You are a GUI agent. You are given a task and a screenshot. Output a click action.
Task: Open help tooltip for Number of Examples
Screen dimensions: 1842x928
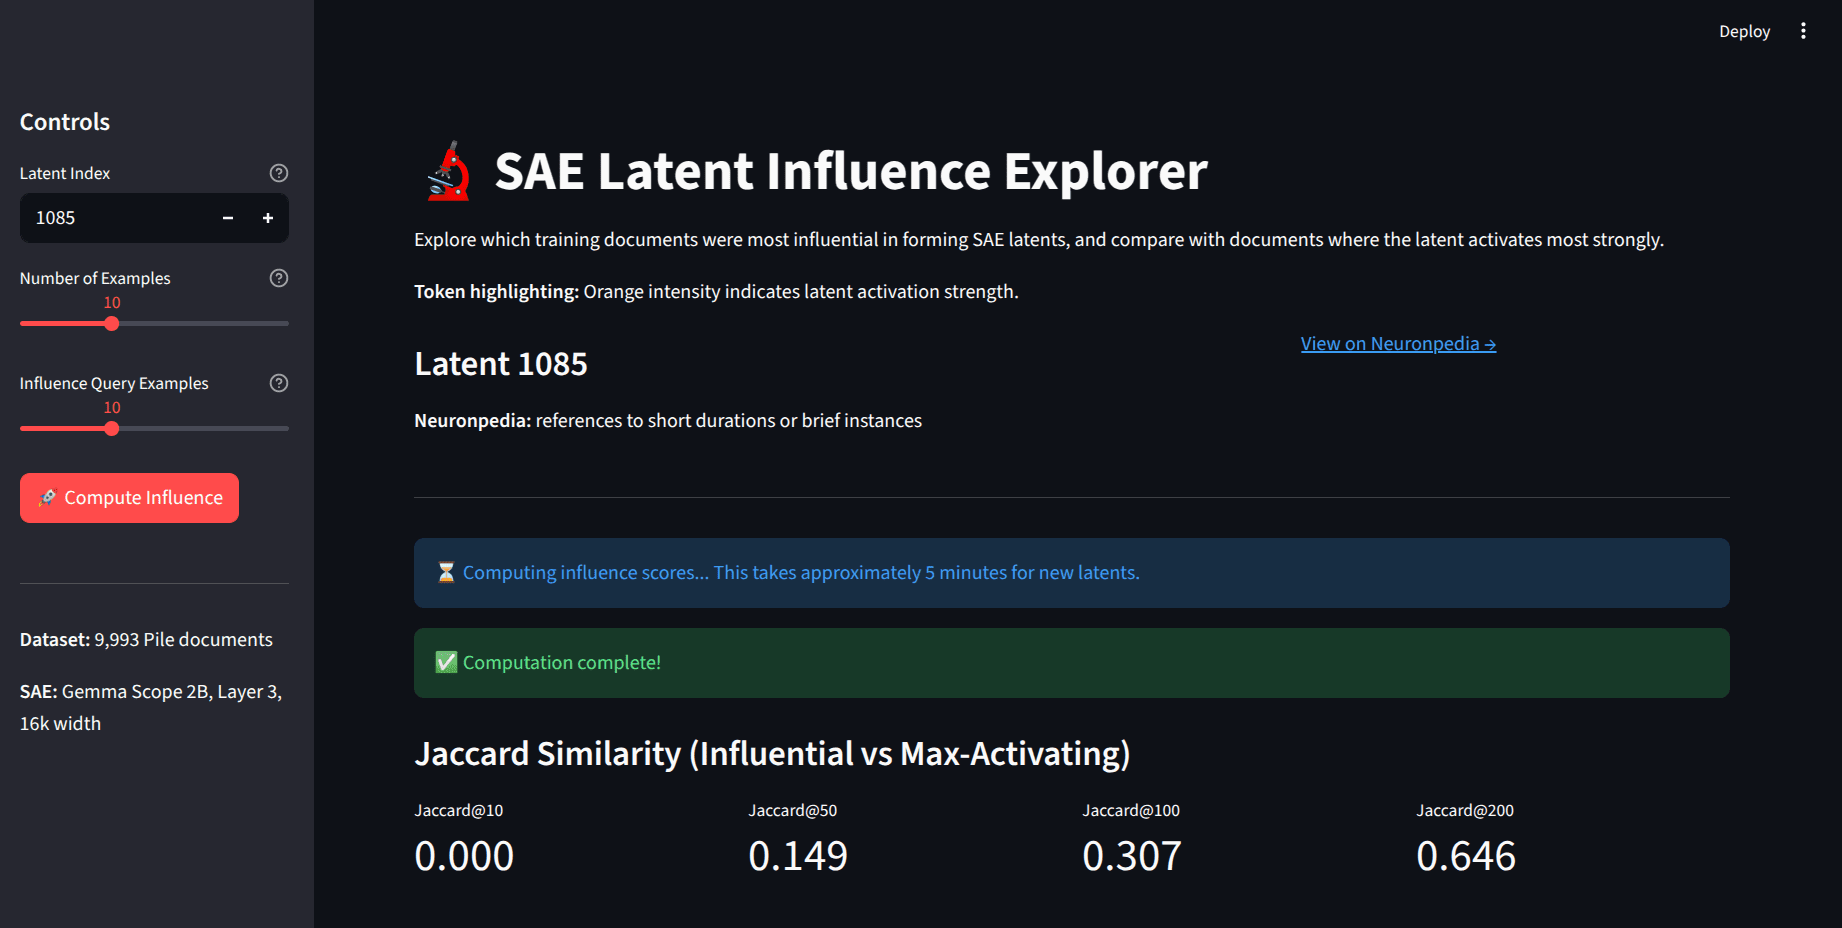pyautogui.click(x=279, y=278)
